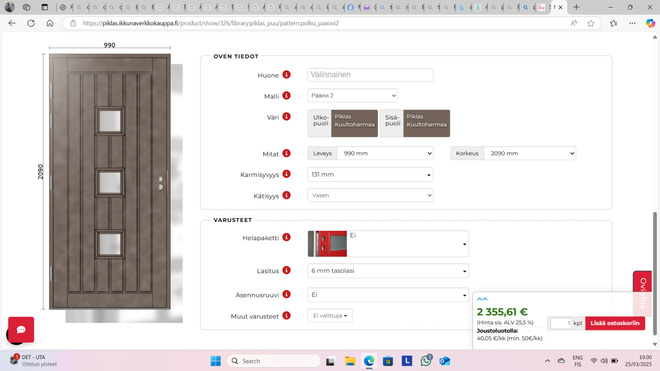
Task: Open the Malli dropdown showing Paavi 2
Action: (352, 96)
